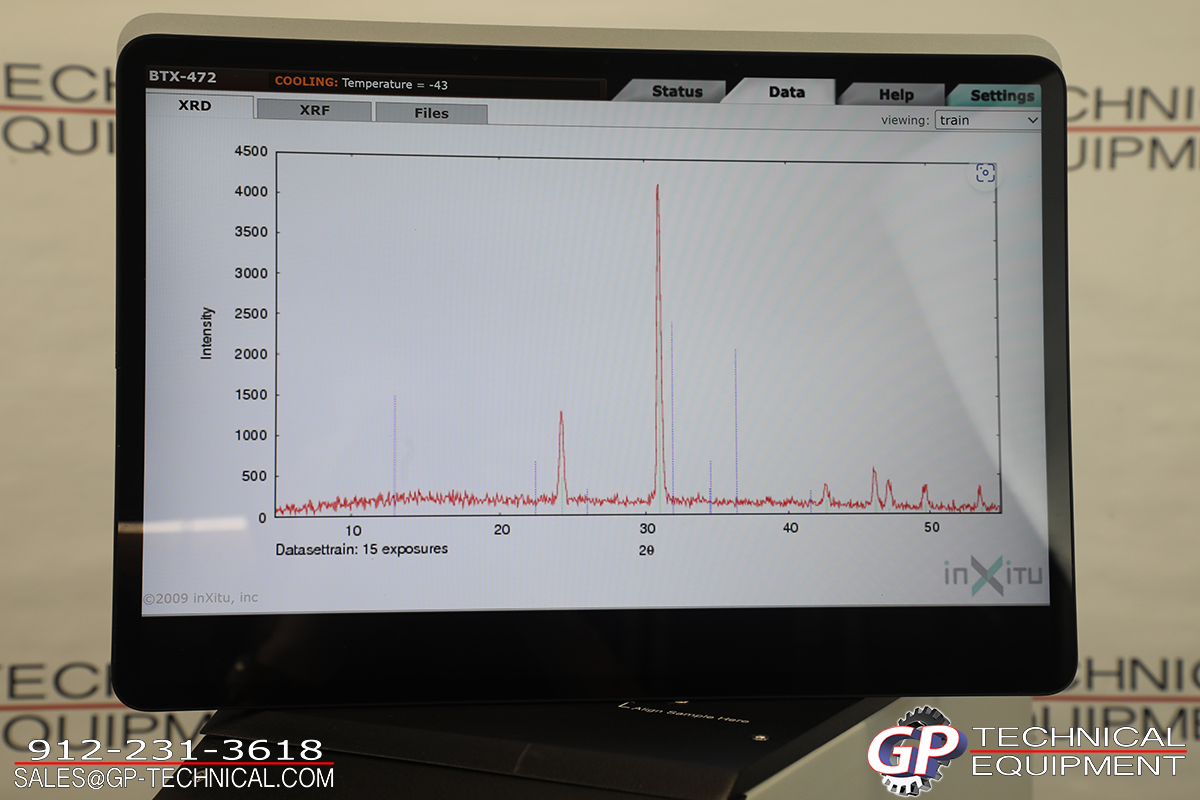1200x800 pixels.
Task: Click the BTX-472 device label
Action: (x=182, y=77)
